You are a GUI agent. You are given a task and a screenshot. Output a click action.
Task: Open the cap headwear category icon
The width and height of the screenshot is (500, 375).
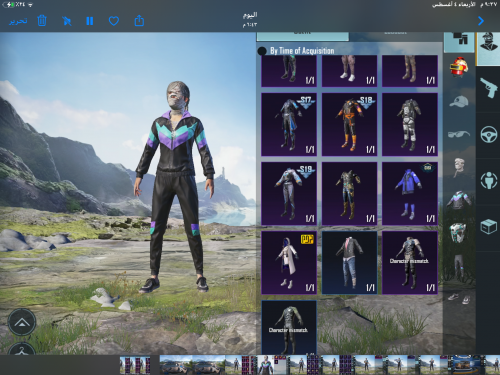459,102
